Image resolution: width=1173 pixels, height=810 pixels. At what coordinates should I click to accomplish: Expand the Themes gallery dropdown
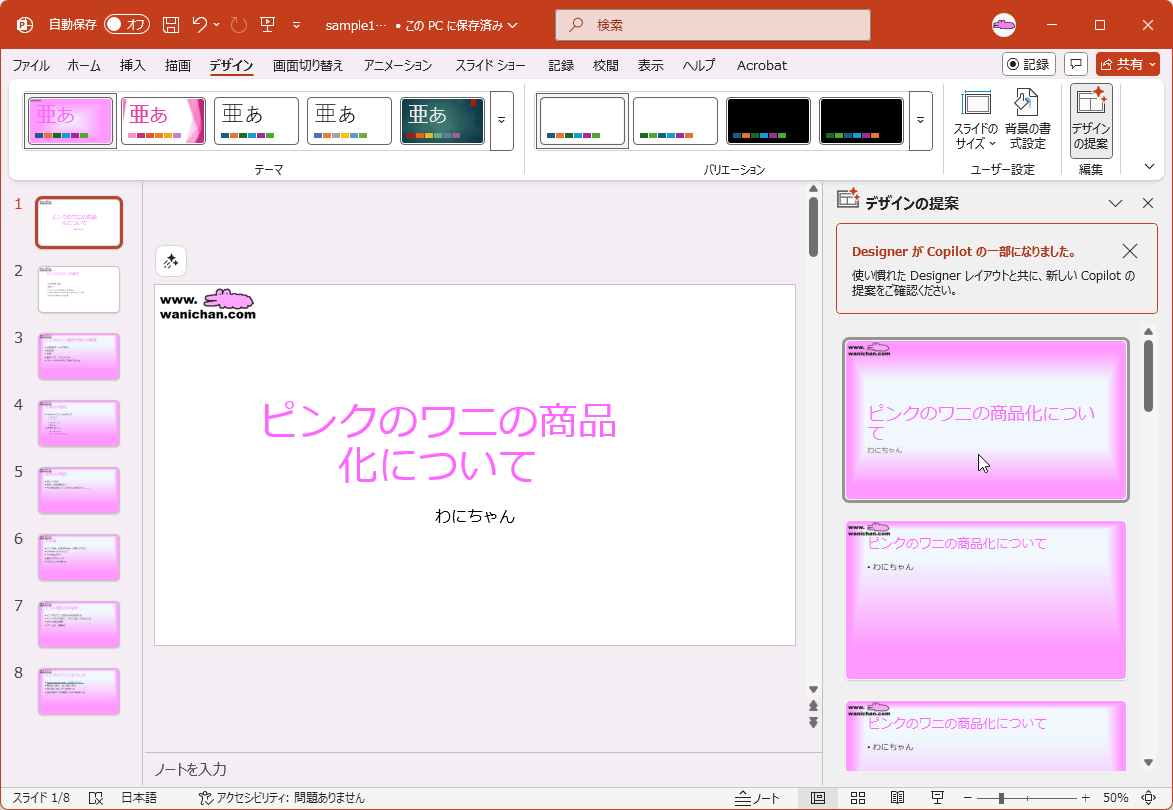pos(502,120)
